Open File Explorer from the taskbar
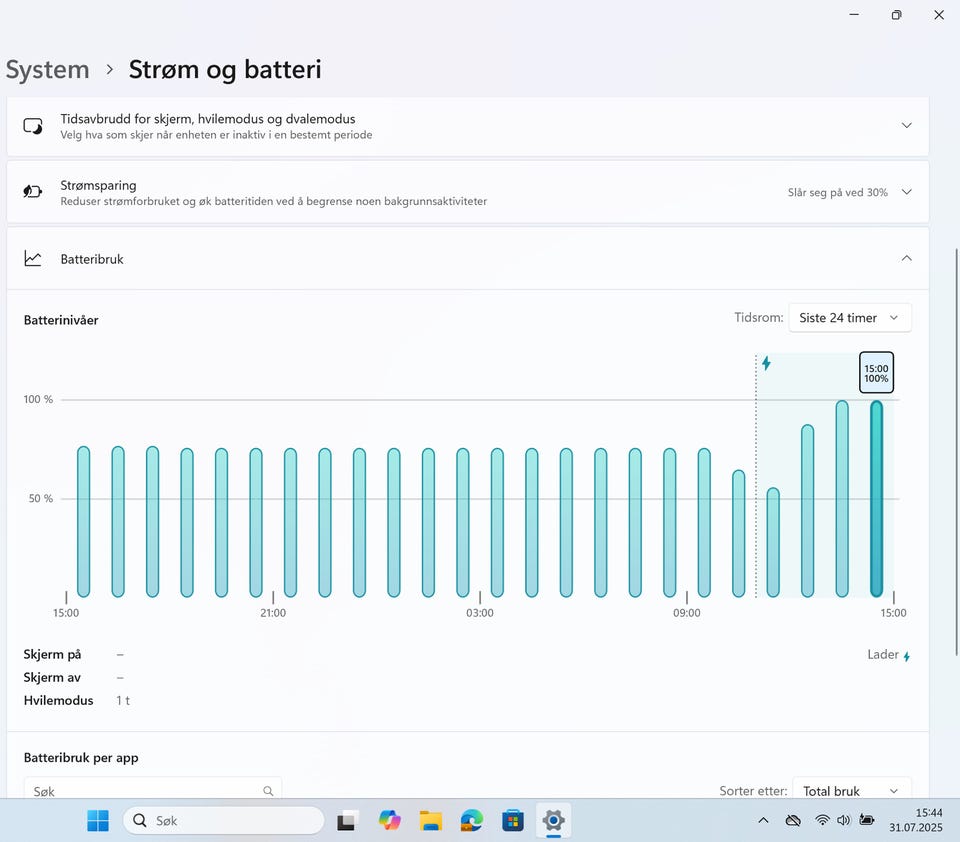The image size is (960, 842). tap(430, 821)
